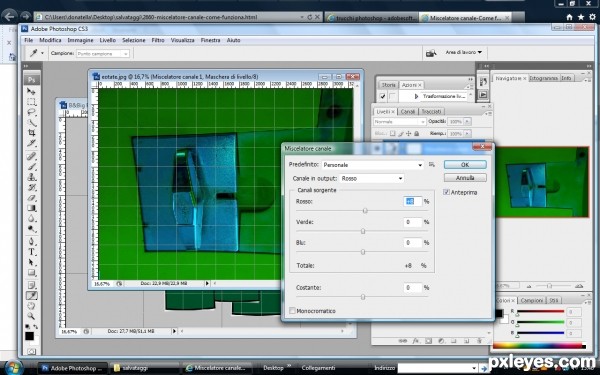This screenshot has height=375, width=600.
Task: Select the Move tool
Action: (31, 91)
